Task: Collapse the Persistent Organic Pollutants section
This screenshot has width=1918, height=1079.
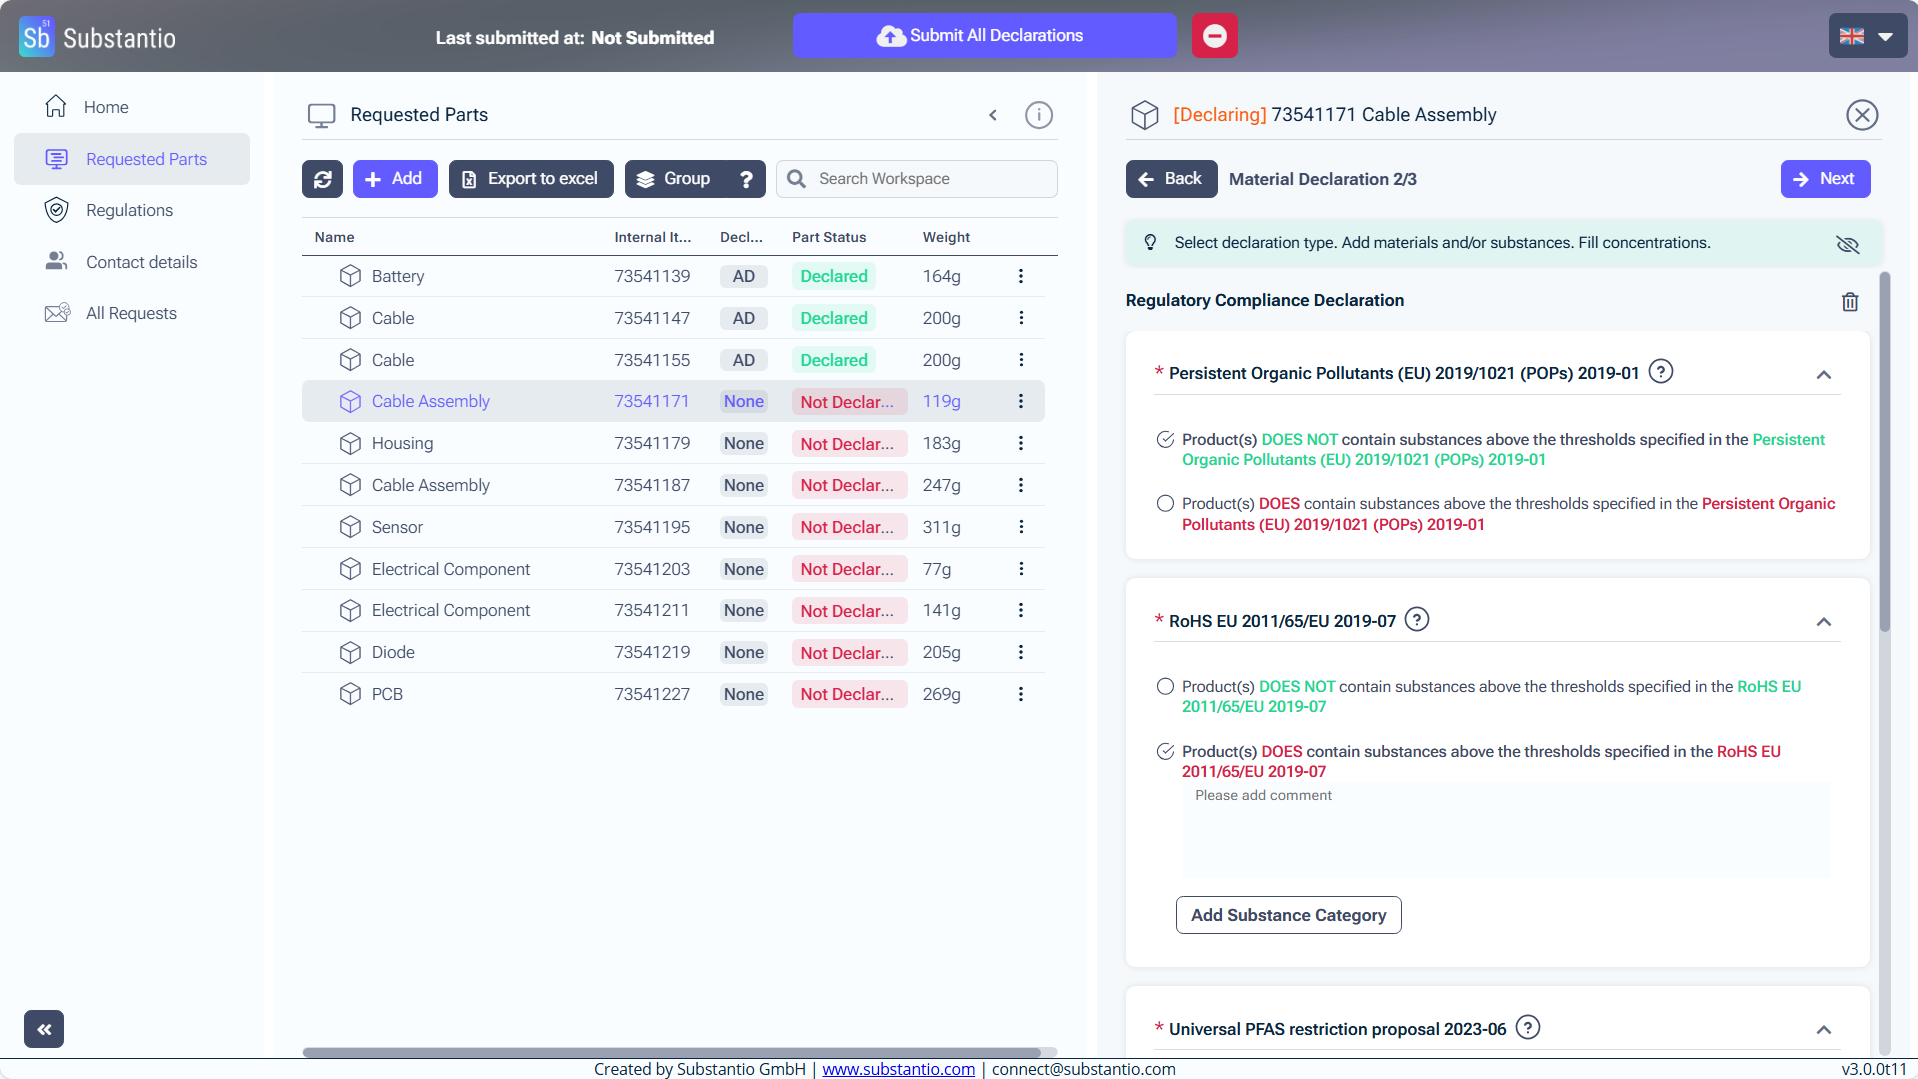Action: pos(1823,375)
